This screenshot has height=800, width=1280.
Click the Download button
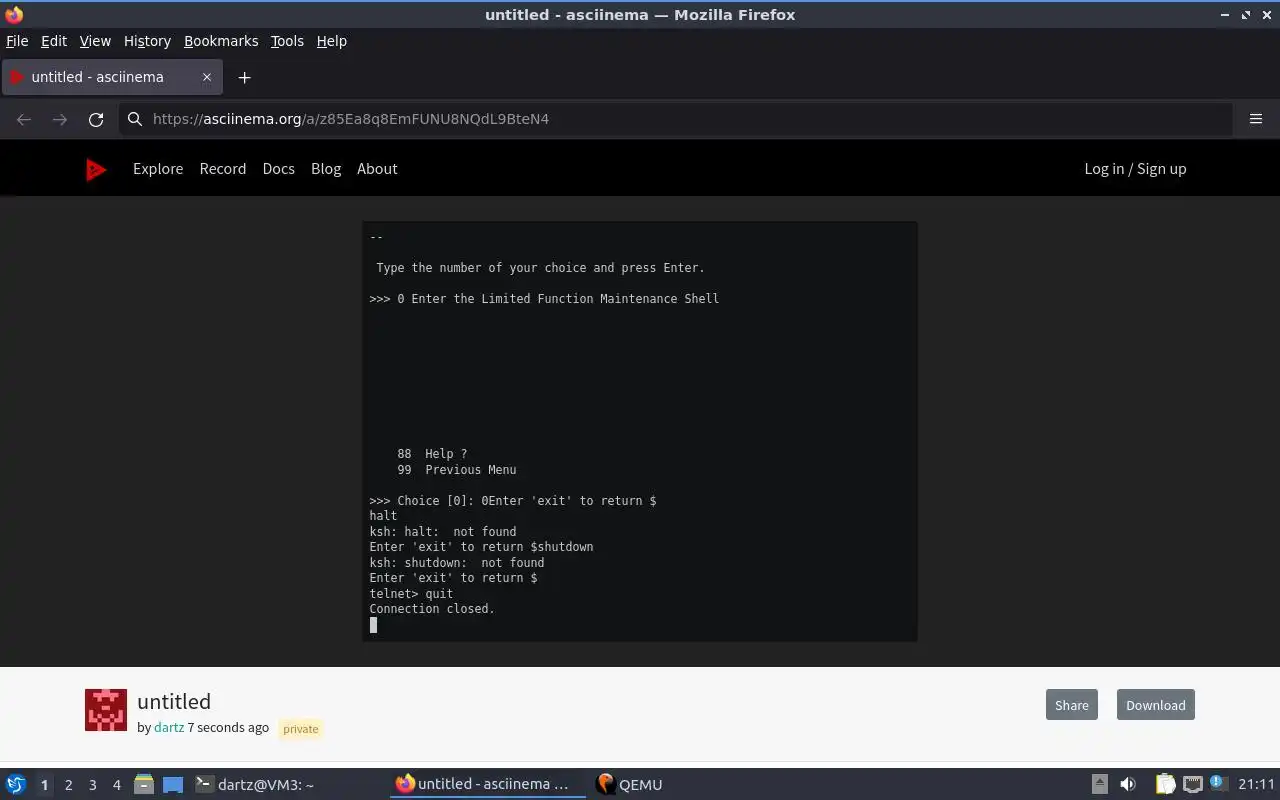tap(1155, 705)
